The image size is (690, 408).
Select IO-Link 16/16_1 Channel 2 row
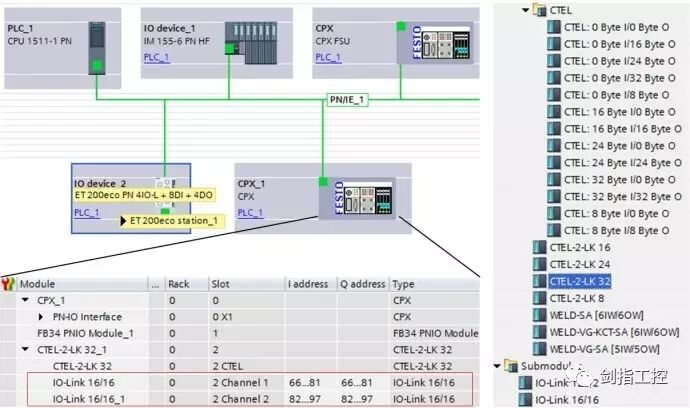pos(240,399)
